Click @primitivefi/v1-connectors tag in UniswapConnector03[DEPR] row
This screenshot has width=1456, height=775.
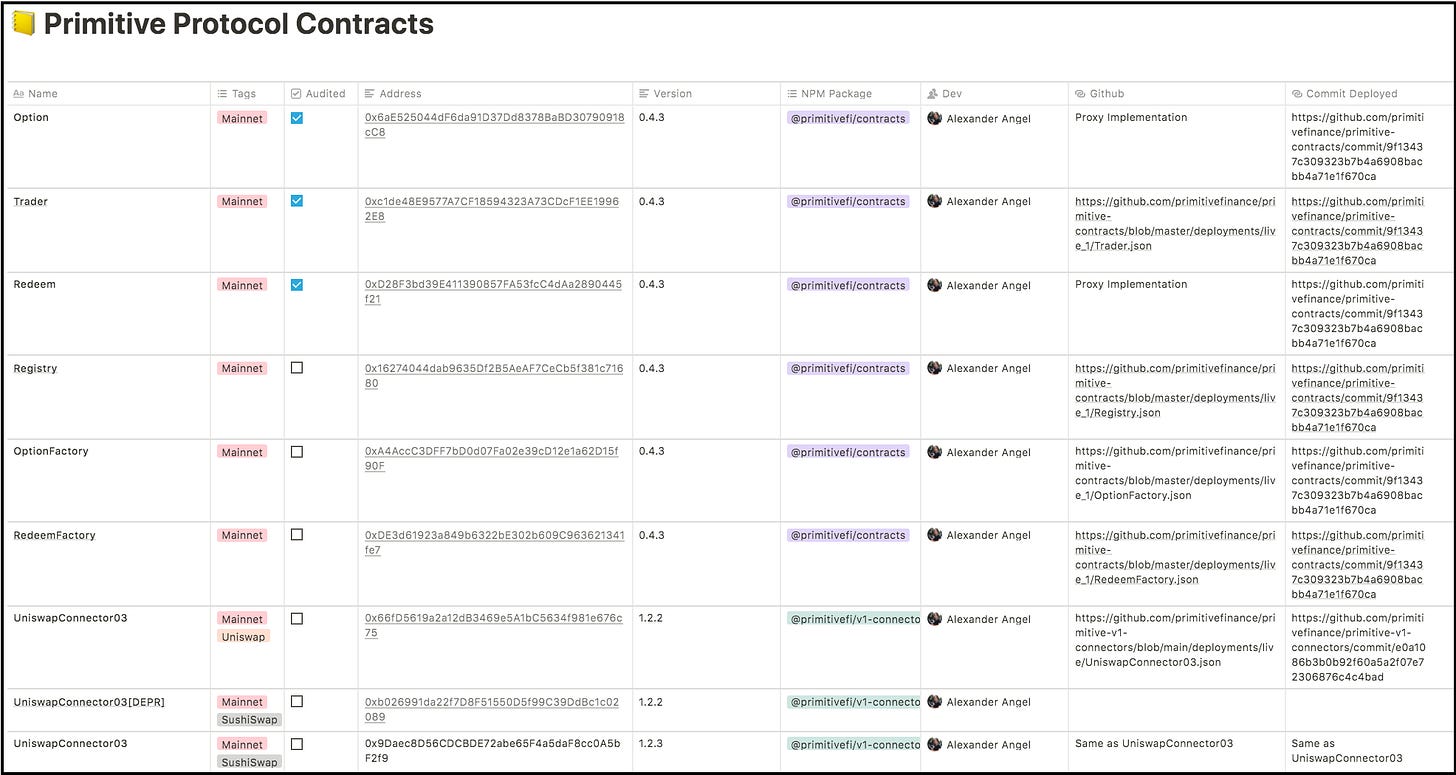[853, 702]
